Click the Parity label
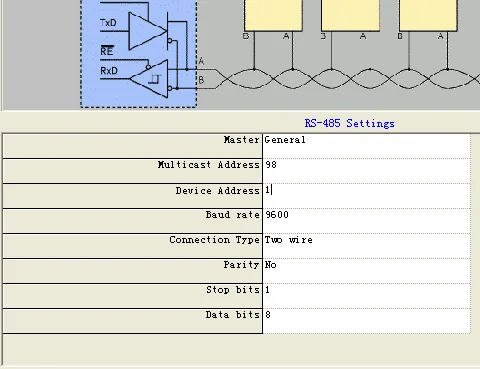This screenshot has height=369, width=480. [241, 265]
